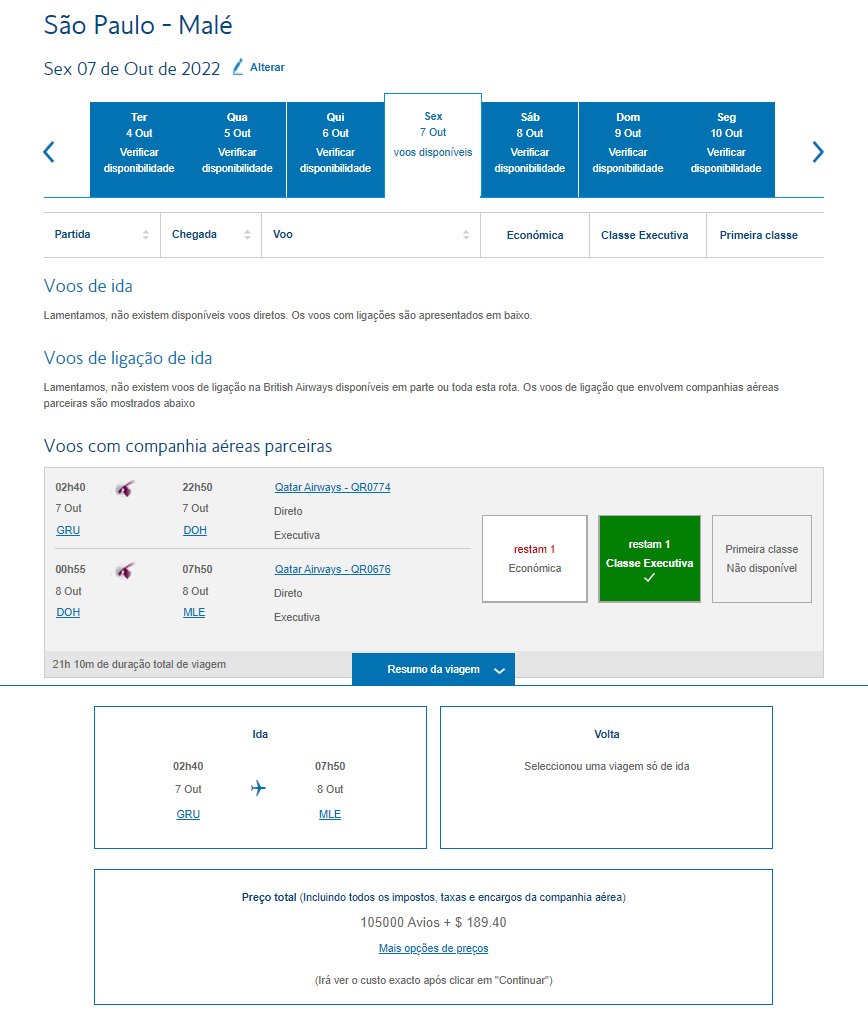Click the 02h40 departure time in flight list
The width and height of the screenshot is (868, 1016).
70,487
